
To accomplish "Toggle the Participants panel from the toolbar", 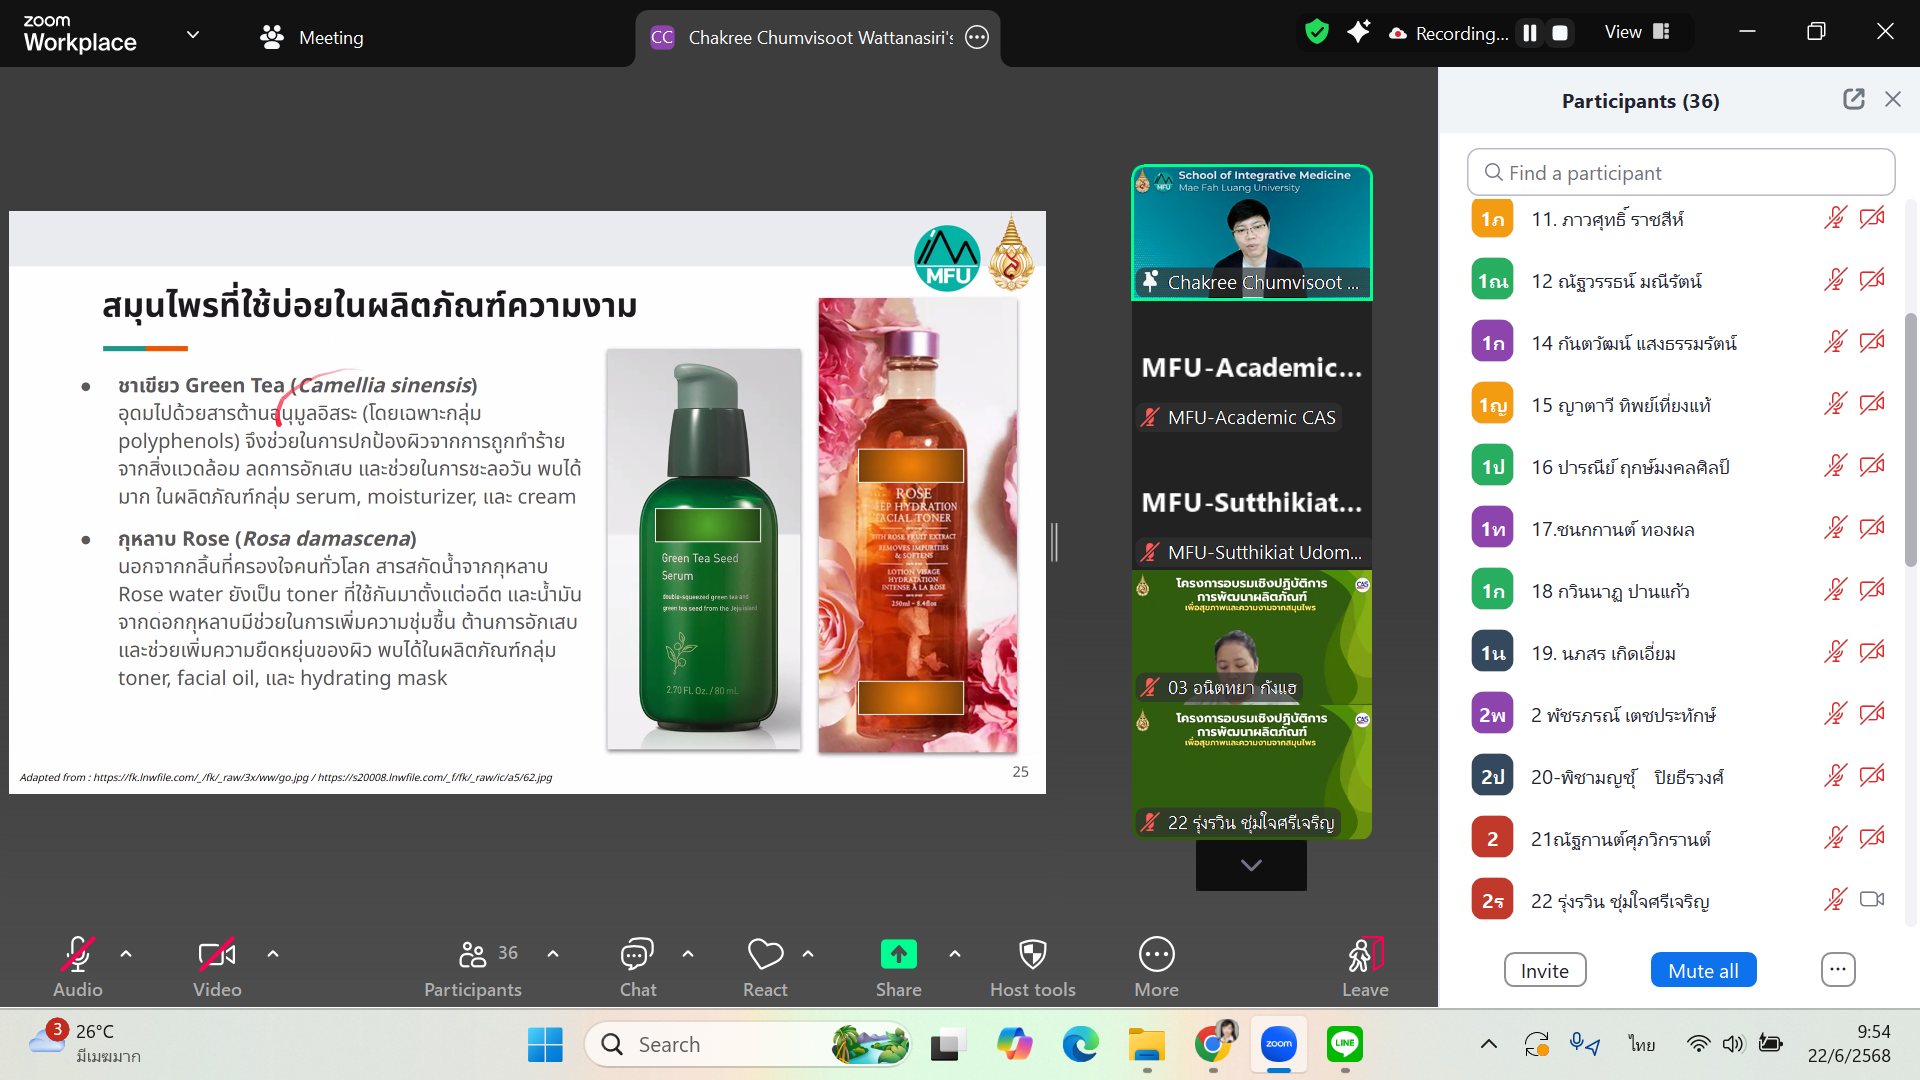I will click(x=473, y=966).
